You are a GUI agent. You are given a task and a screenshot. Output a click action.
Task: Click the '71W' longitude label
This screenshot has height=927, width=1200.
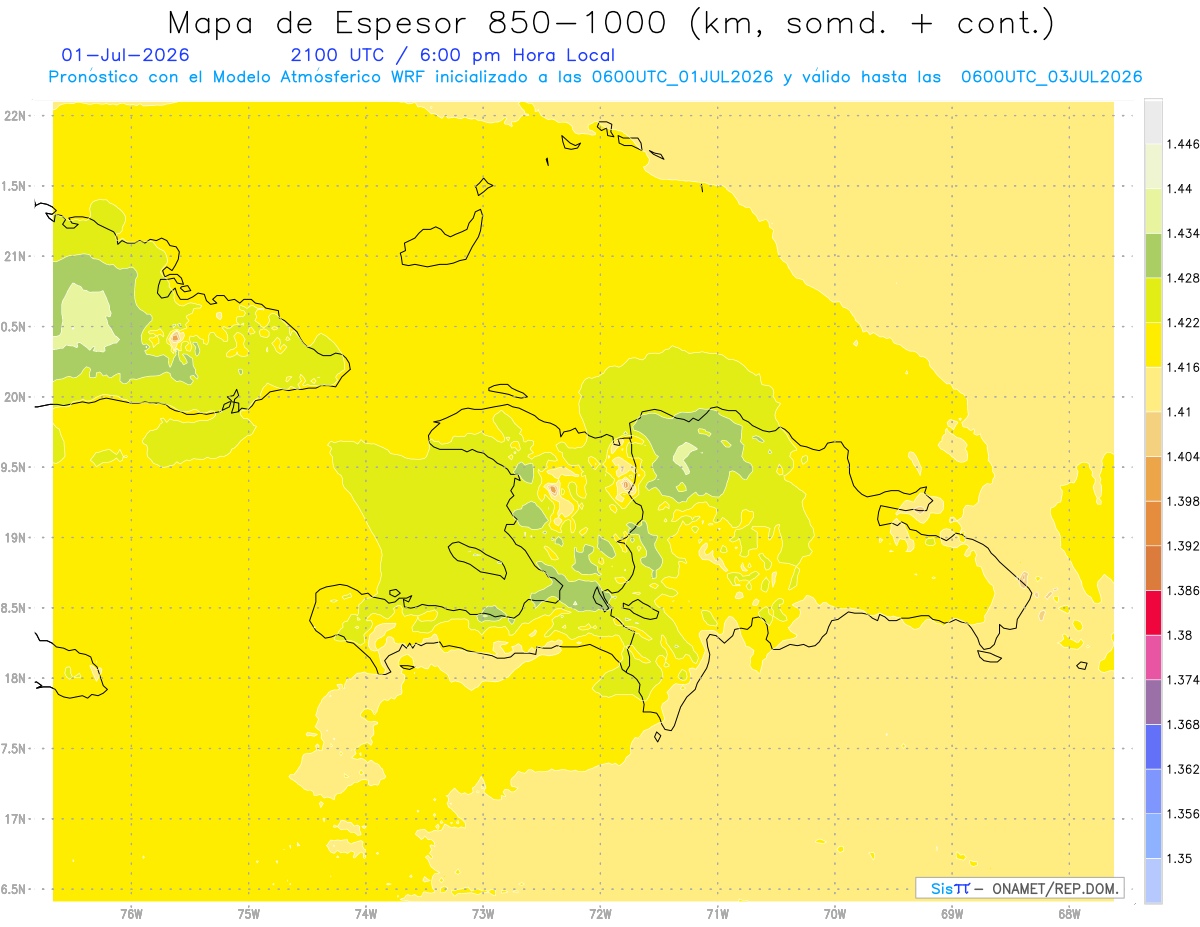pyautogui.click(x=717, y=913)
